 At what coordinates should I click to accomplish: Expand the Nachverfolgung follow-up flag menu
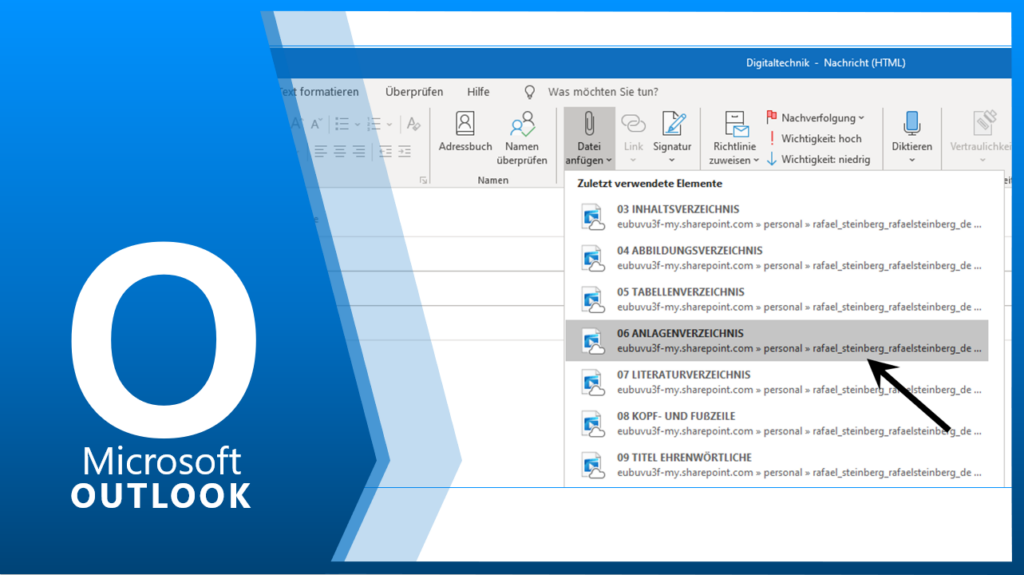[816, 118]
